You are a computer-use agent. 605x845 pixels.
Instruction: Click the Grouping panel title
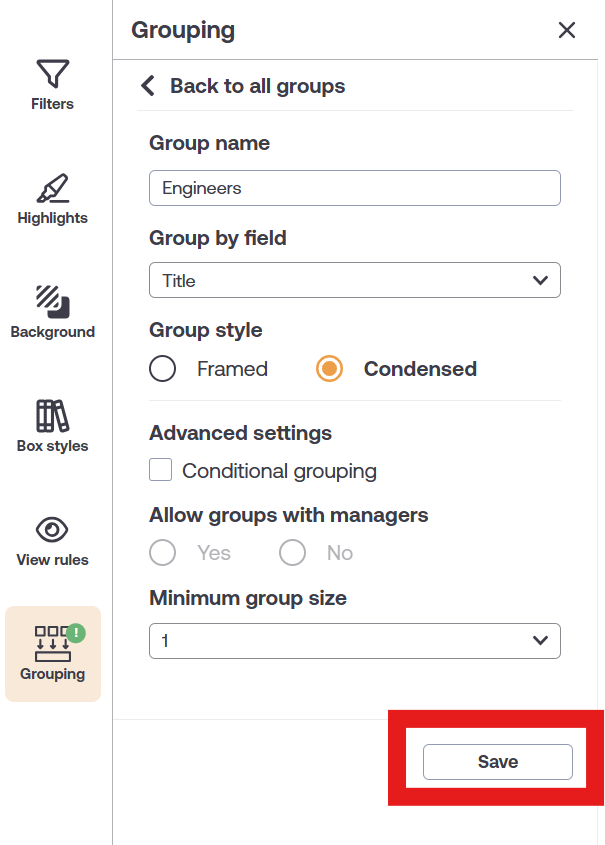(183, 30)
